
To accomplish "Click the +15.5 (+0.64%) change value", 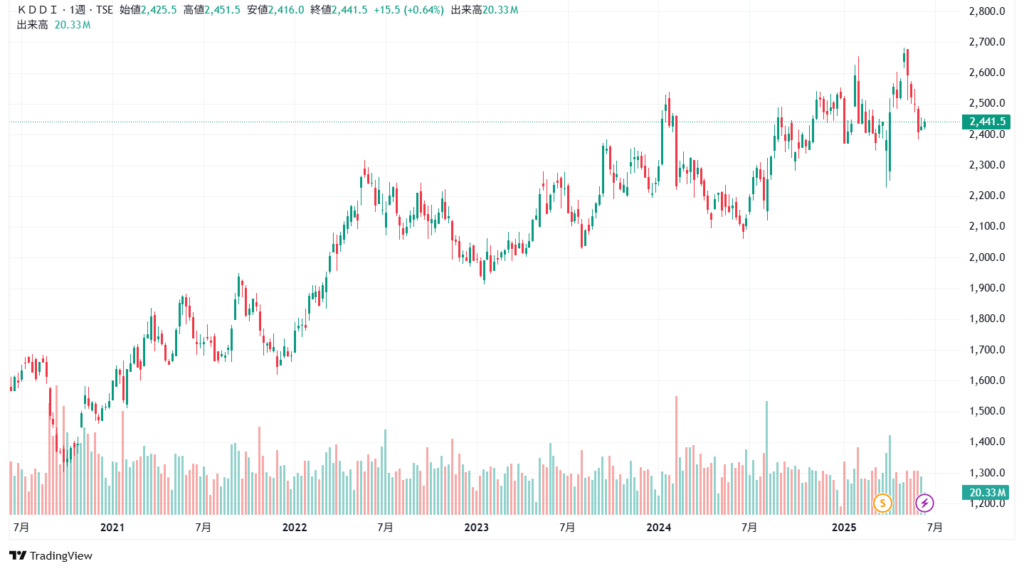I will 408,10.
